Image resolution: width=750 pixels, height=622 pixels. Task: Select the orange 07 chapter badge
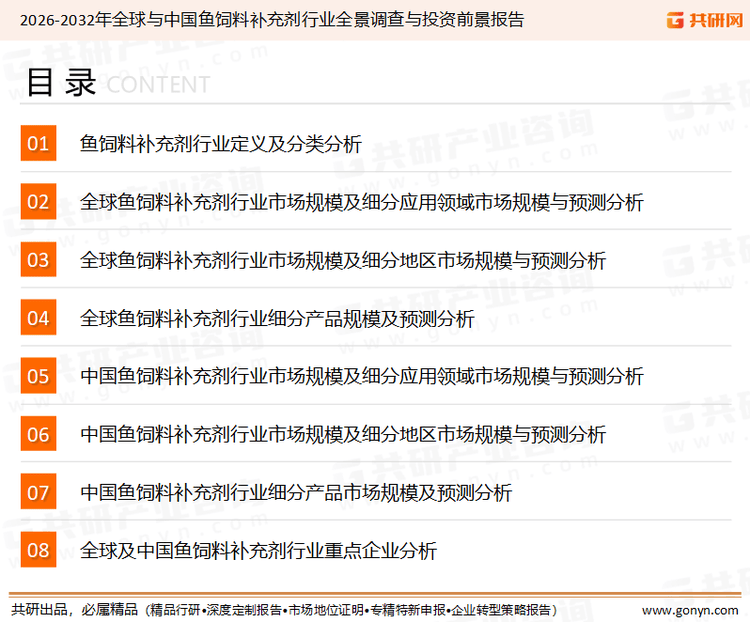pos(38,491)
